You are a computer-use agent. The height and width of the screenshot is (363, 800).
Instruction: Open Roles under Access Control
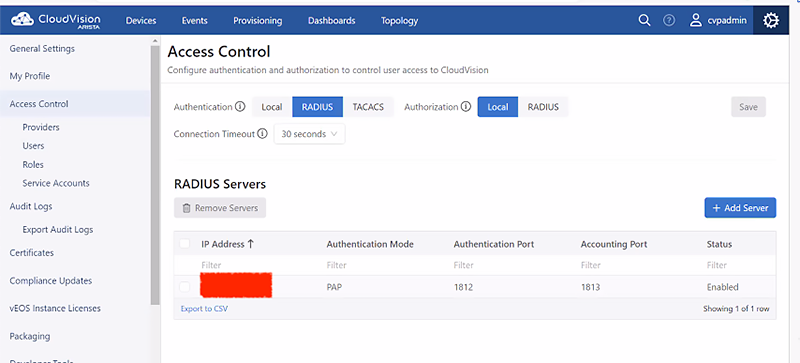pyautogui.click(x=33, y=164)
